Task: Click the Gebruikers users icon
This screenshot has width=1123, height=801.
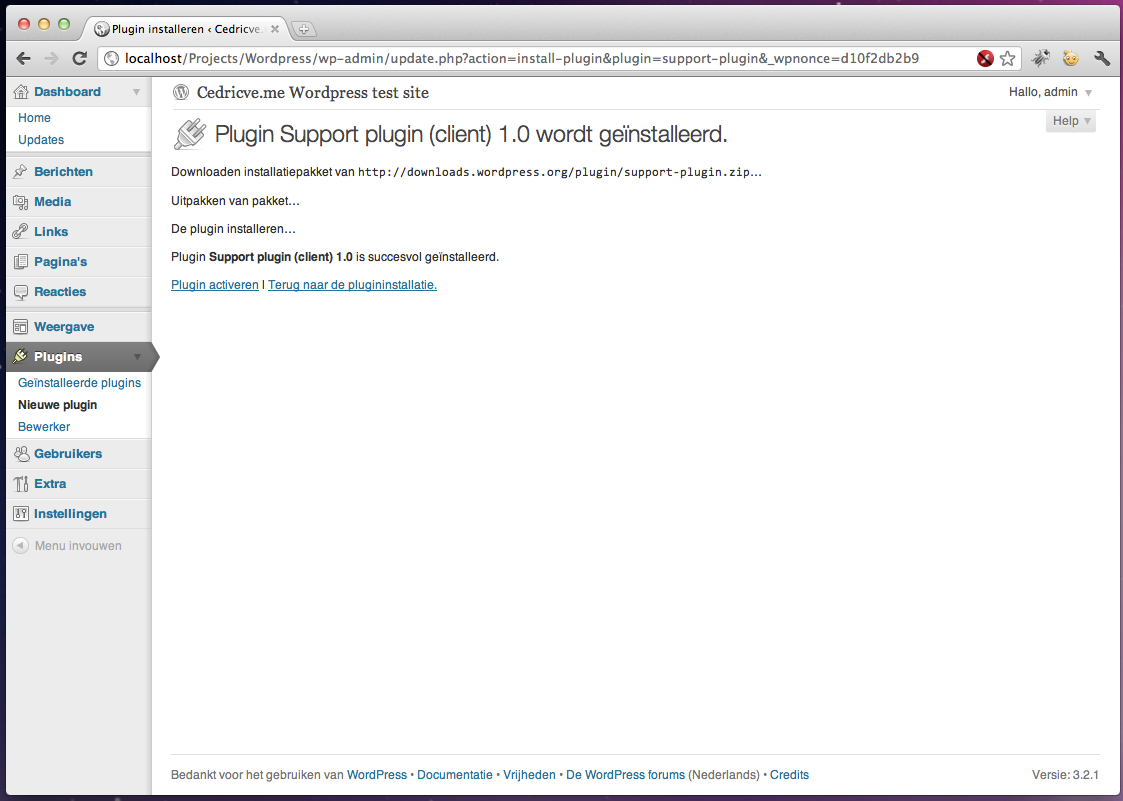Action: tap(21, 454)
